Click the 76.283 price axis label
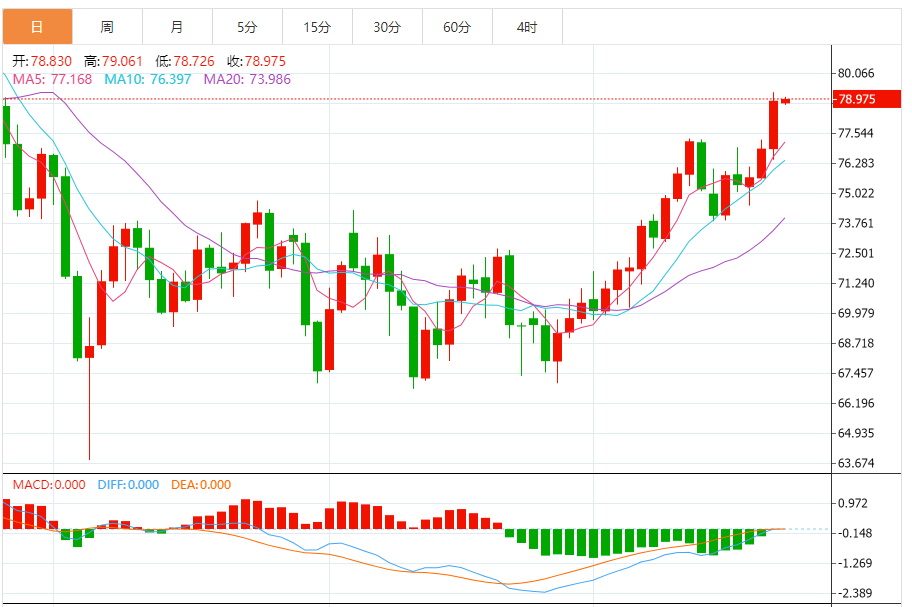 856,163
